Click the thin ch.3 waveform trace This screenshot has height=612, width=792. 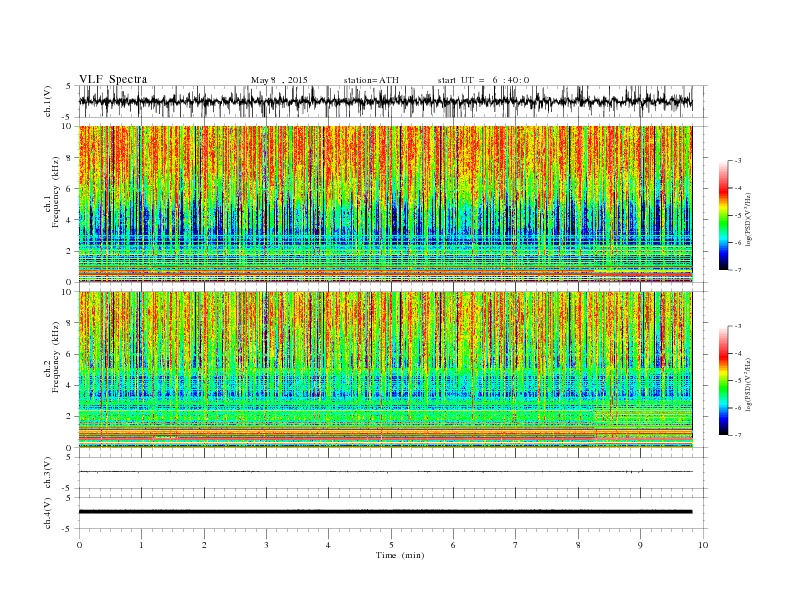[x=385, y=472]
